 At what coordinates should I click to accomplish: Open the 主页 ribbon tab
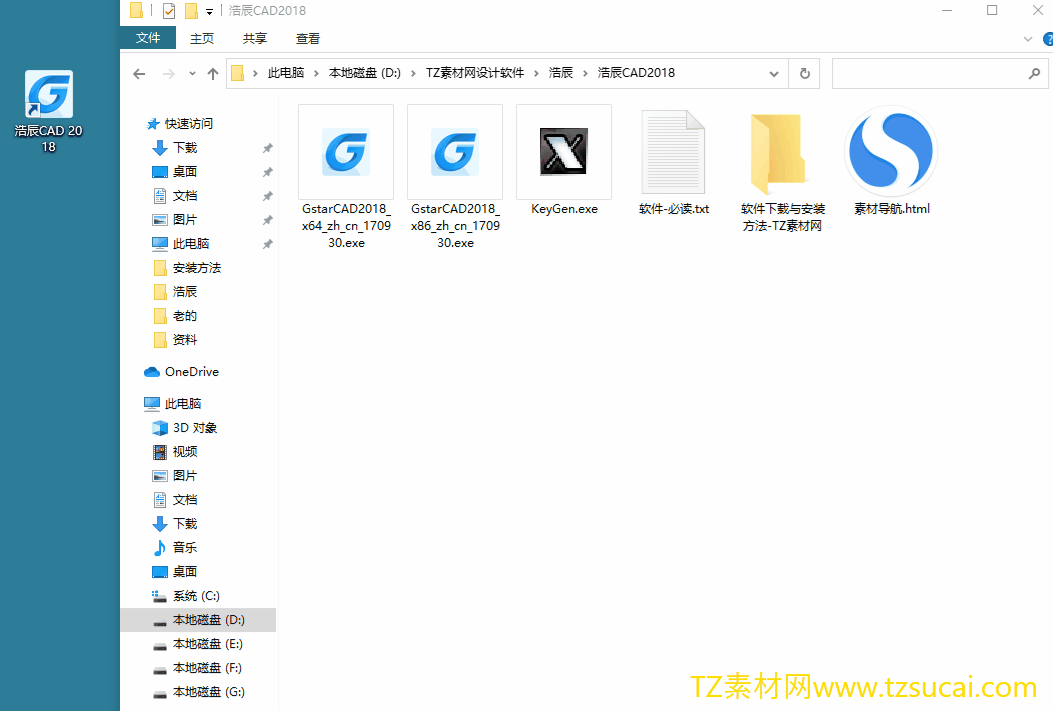201,39
